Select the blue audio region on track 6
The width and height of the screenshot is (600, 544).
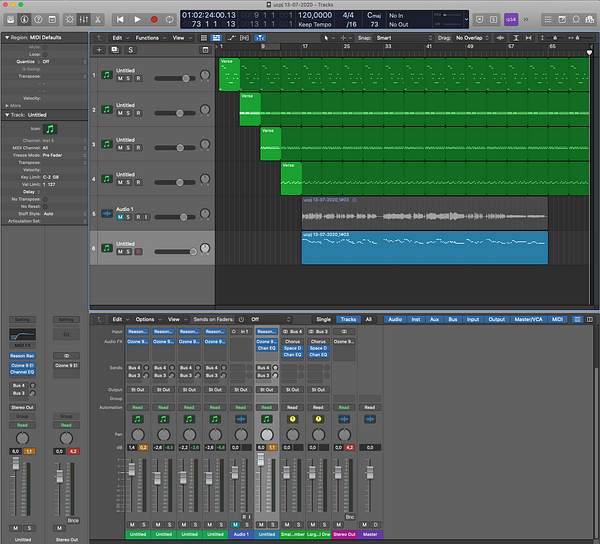pos(424,248)
